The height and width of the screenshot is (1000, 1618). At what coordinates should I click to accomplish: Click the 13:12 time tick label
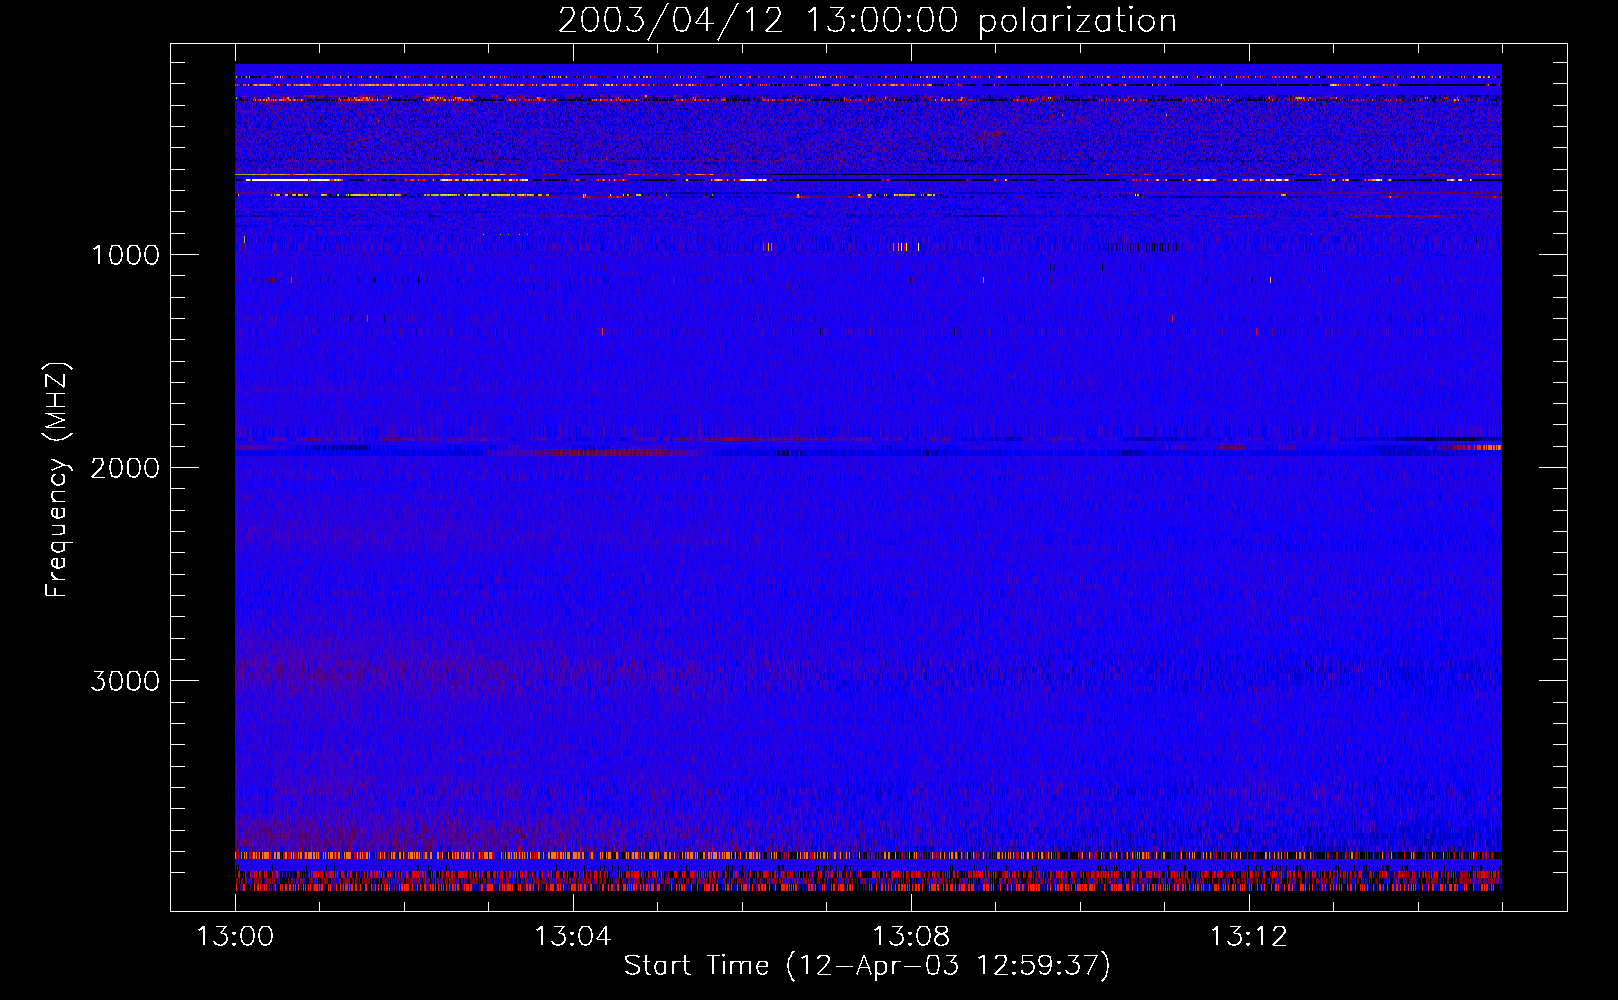pos(1248,937)
